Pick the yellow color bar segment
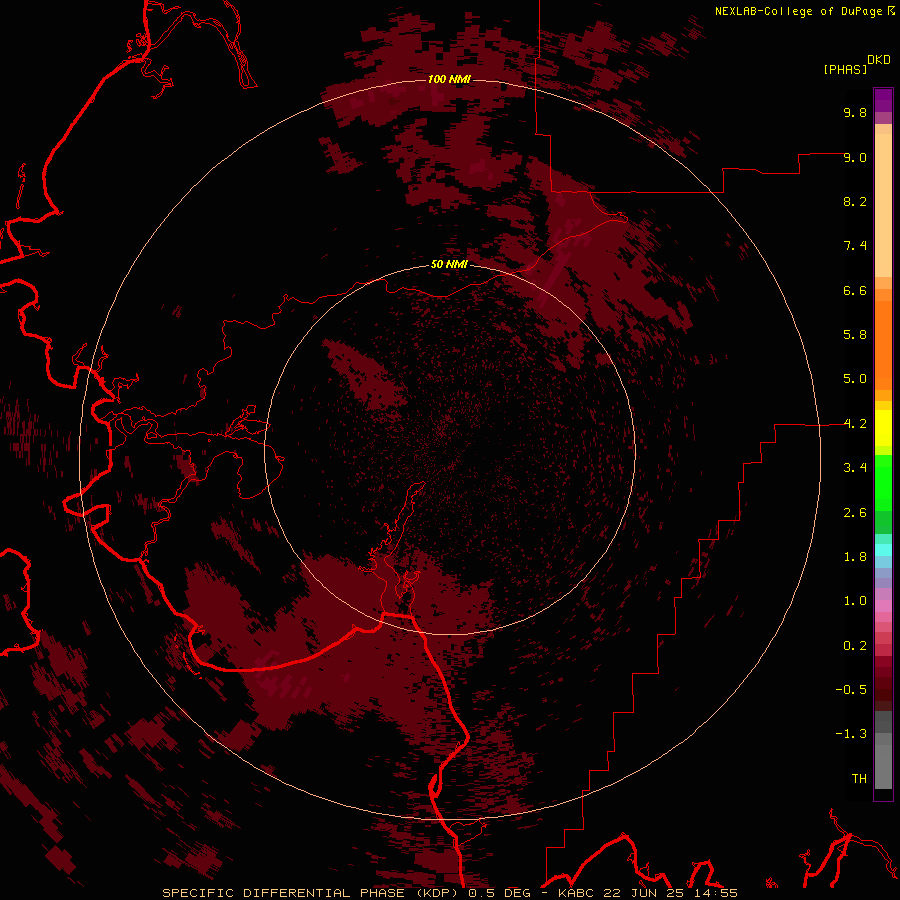 pyautogui.click(x=883, y=428)
